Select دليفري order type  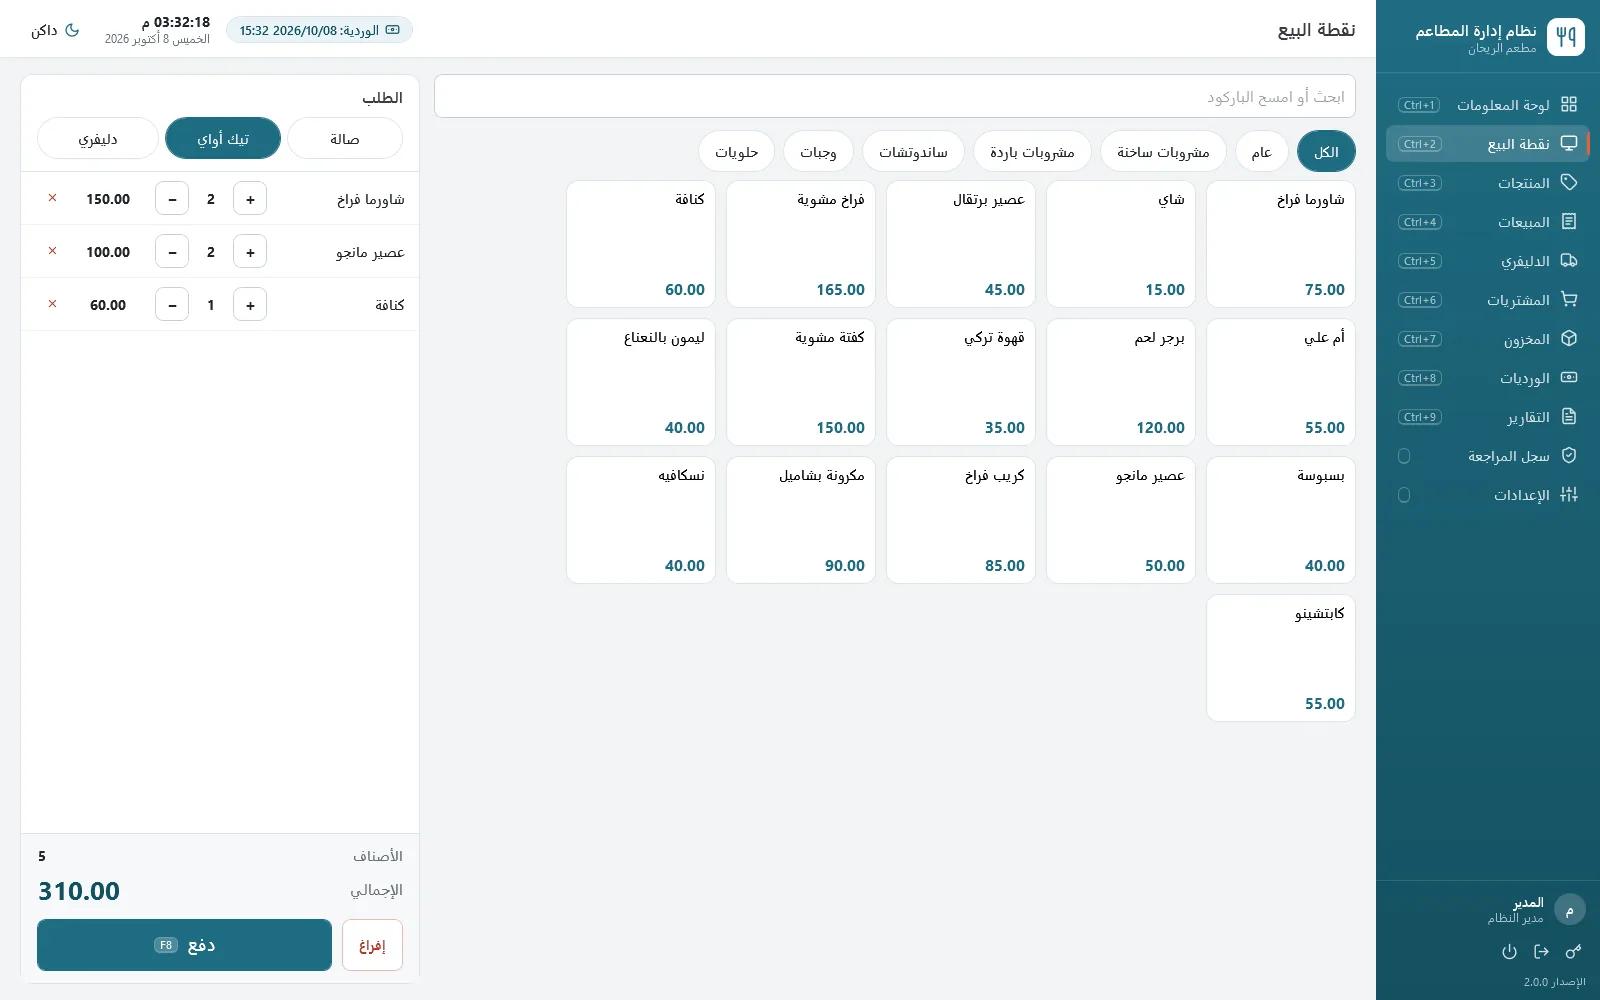98,138
